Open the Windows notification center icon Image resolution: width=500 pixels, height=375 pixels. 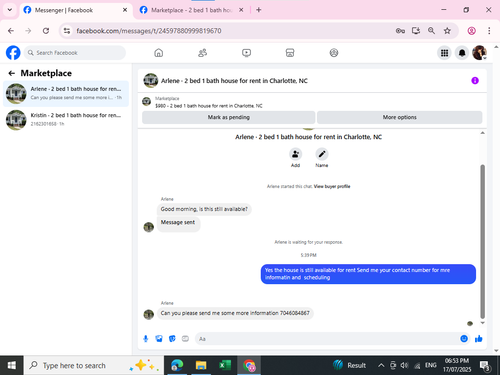point(484,366)
